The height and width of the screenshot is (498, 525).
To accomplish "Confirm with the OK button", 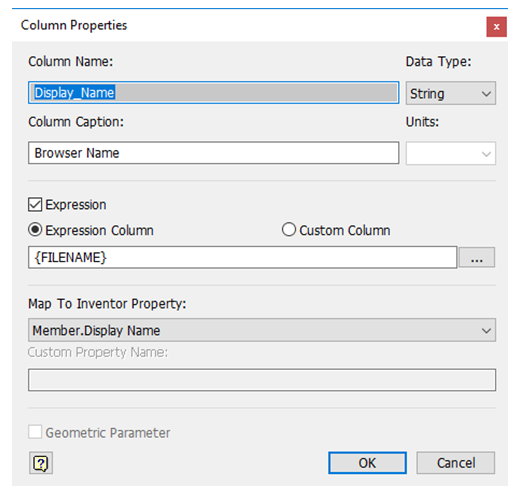I will [x=367, y=463].
